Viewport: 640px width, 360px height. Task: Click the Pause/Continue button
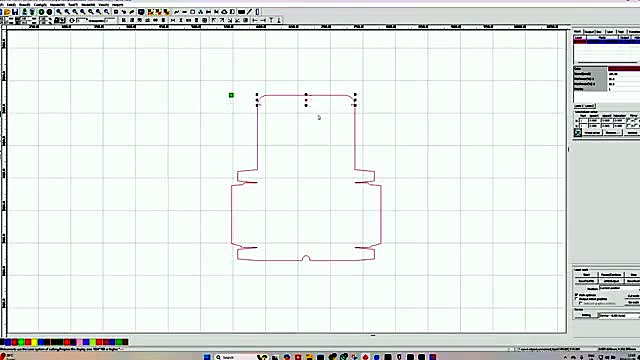coord(611,275)
